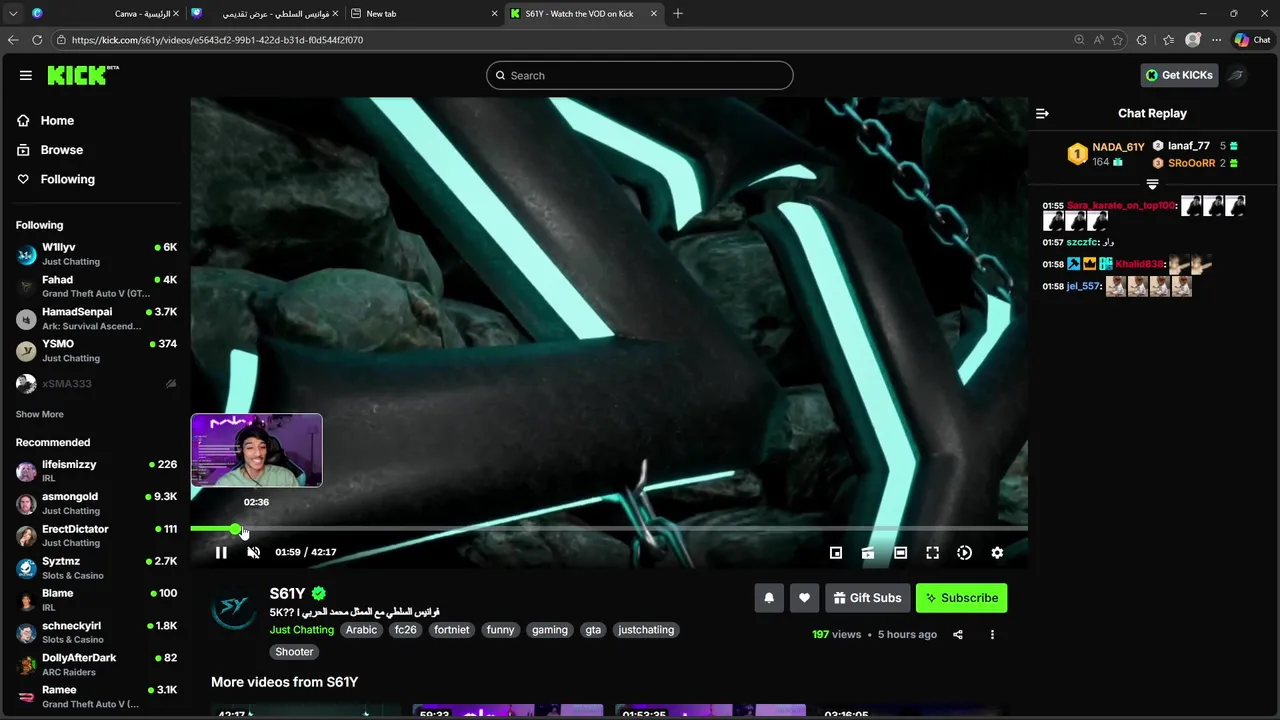The image size is (1280, 720).
Task: Select the Shooter tag
Action: tap(294, 652)
